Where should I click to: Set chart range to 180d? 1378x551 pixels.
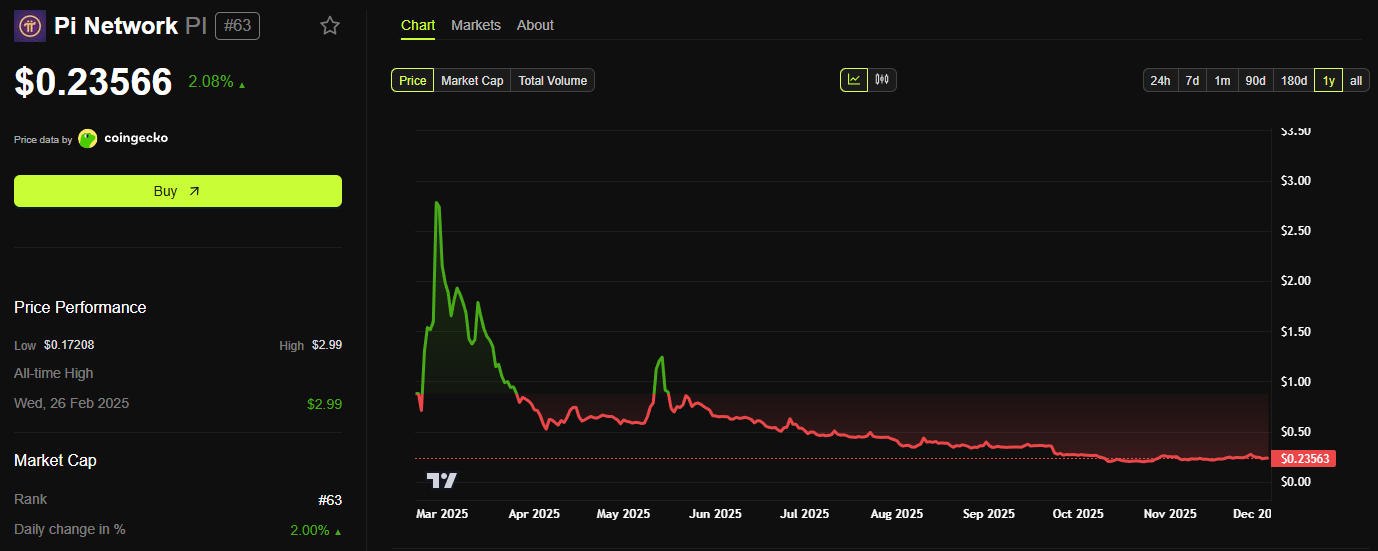(x=1294, y=81)
